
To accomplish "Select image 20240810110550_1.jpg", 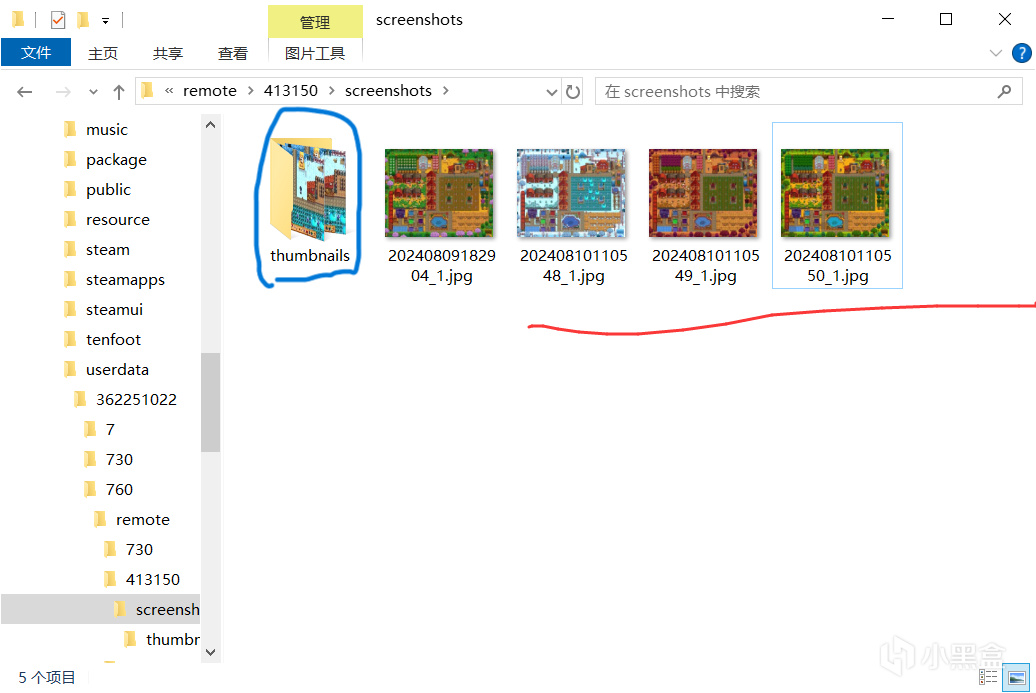I will pyautogui.click(x=837, y=205).
